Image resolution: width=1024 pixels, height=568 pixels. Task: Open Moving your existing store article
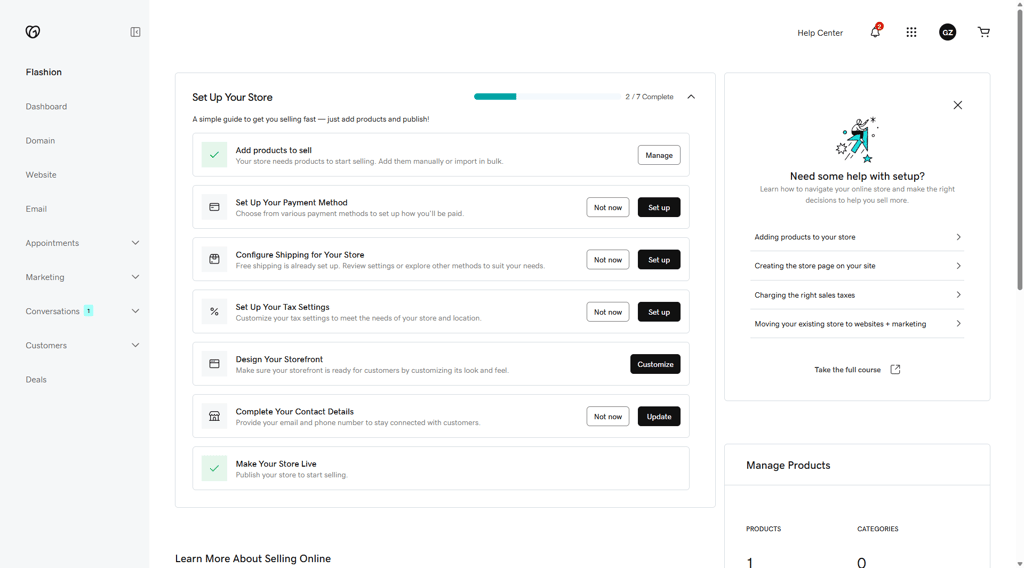tap(857, 324)
